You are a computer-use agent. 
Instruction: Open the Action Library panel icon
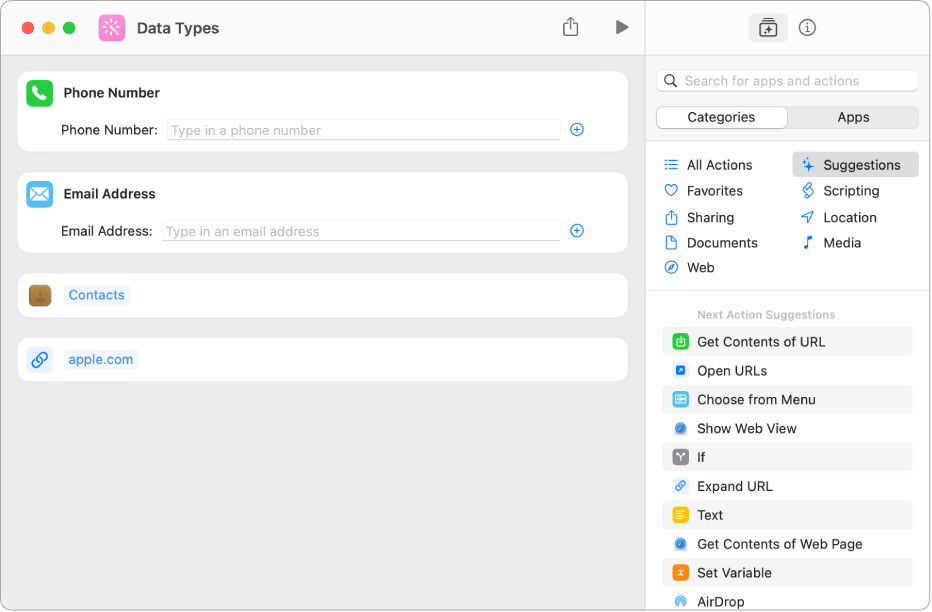pos(768,28)
